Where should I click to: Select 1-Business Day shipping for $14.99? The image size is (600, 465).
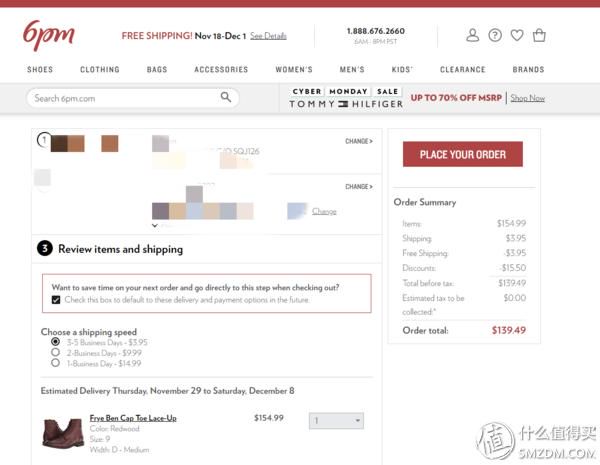55,363
